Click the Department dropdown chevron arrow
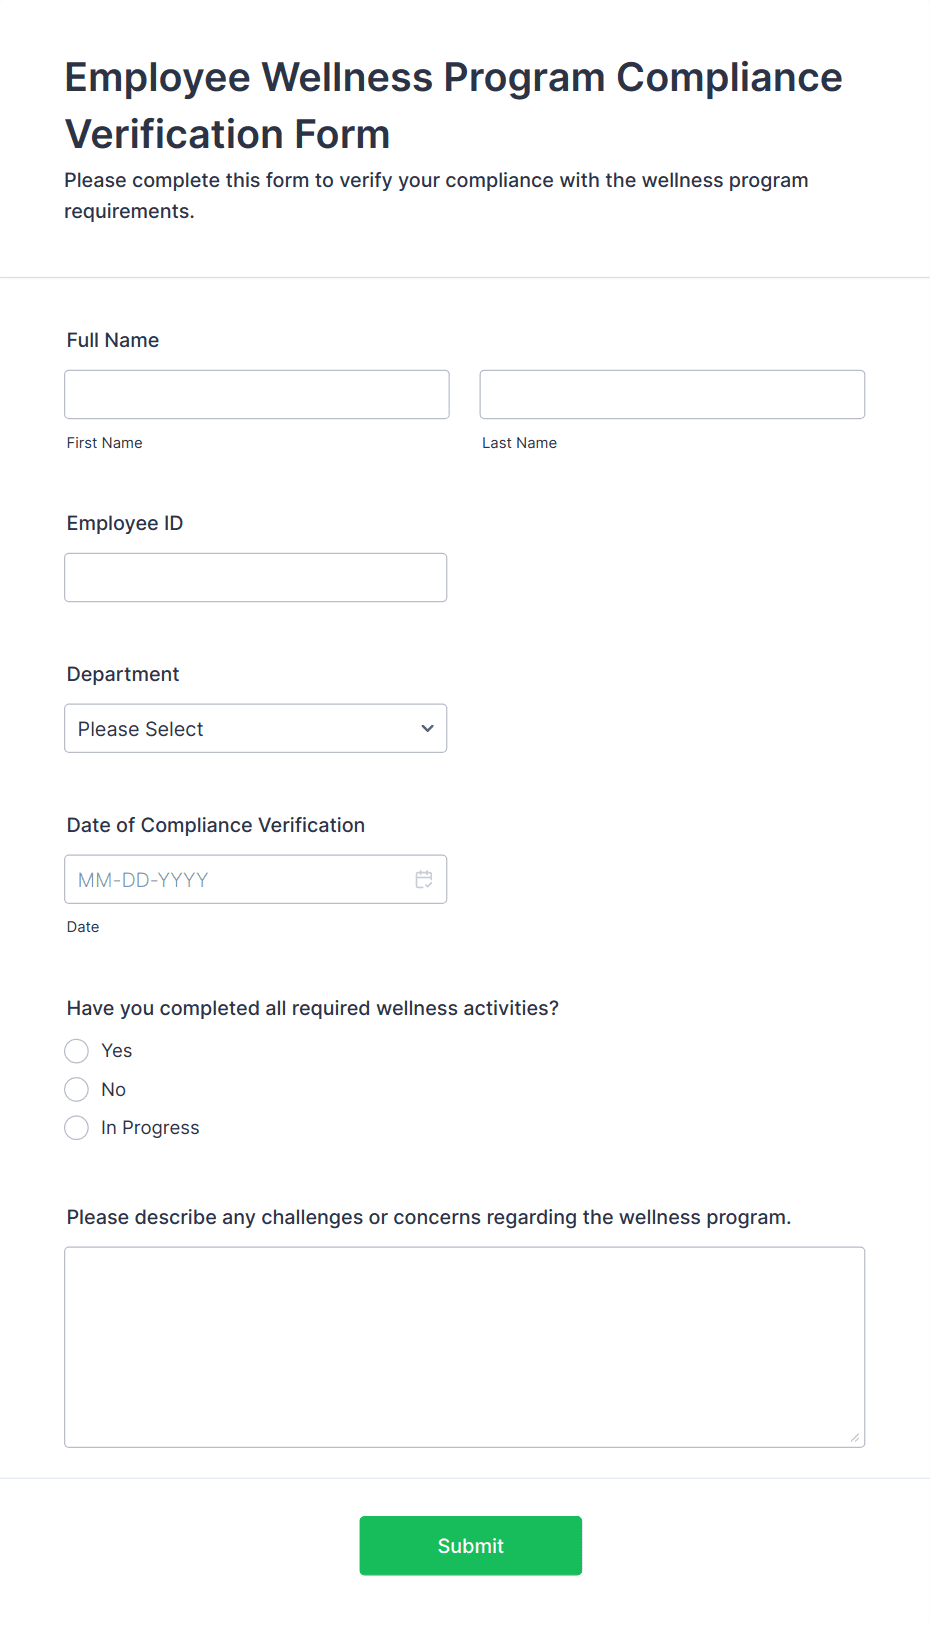Image resolution: width=930 pixels, height=1625 pixels. point(427,728)
